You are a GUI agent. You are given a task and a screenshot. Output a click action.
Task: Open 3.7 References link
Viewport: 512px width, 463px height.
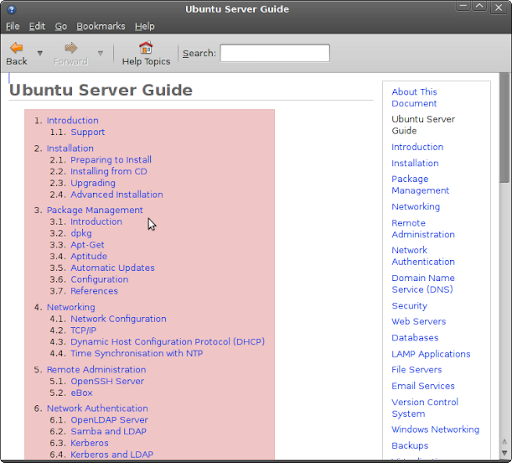[x=94, y=291]
